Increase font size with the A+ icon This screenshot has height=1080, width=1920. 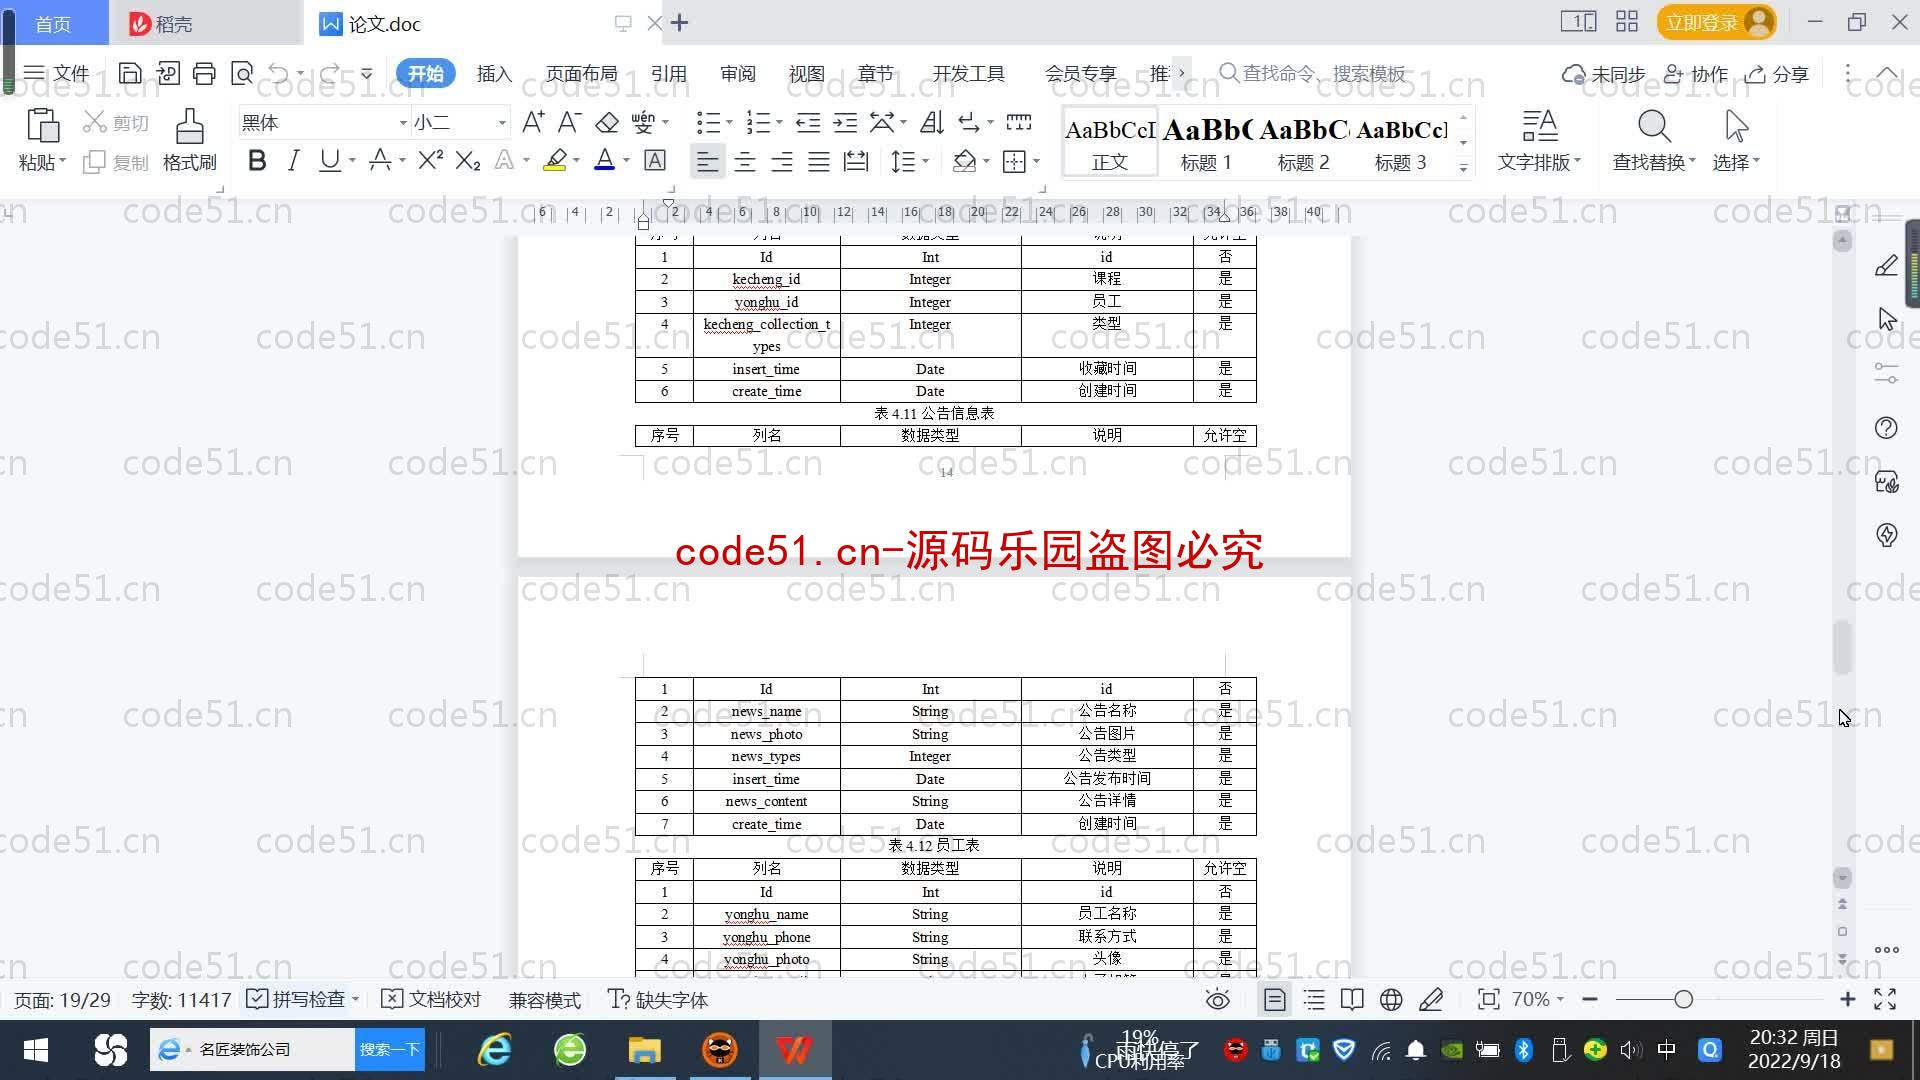(x=533, y=122)
